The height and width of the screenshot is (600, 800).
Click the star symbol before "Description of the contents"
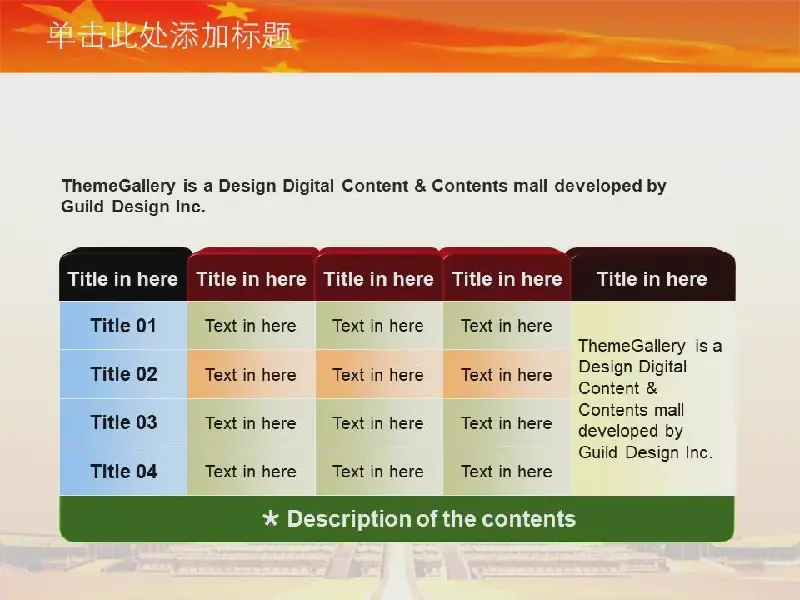[x=270, y=518]
